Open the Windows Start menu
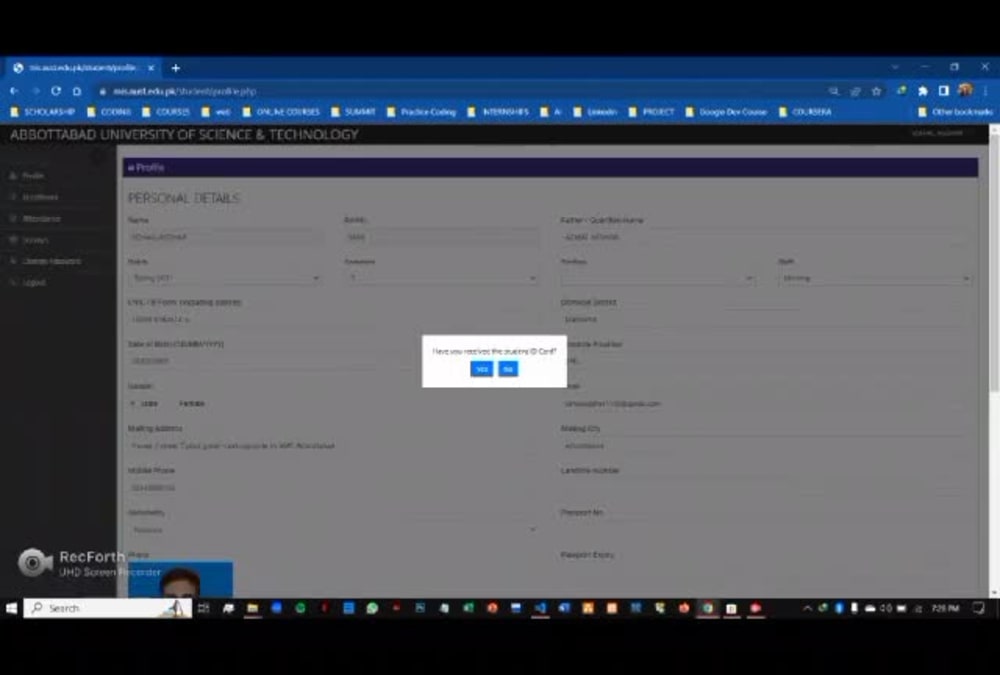The width and height of the screenshot is (1000, 675). (11, 608)
